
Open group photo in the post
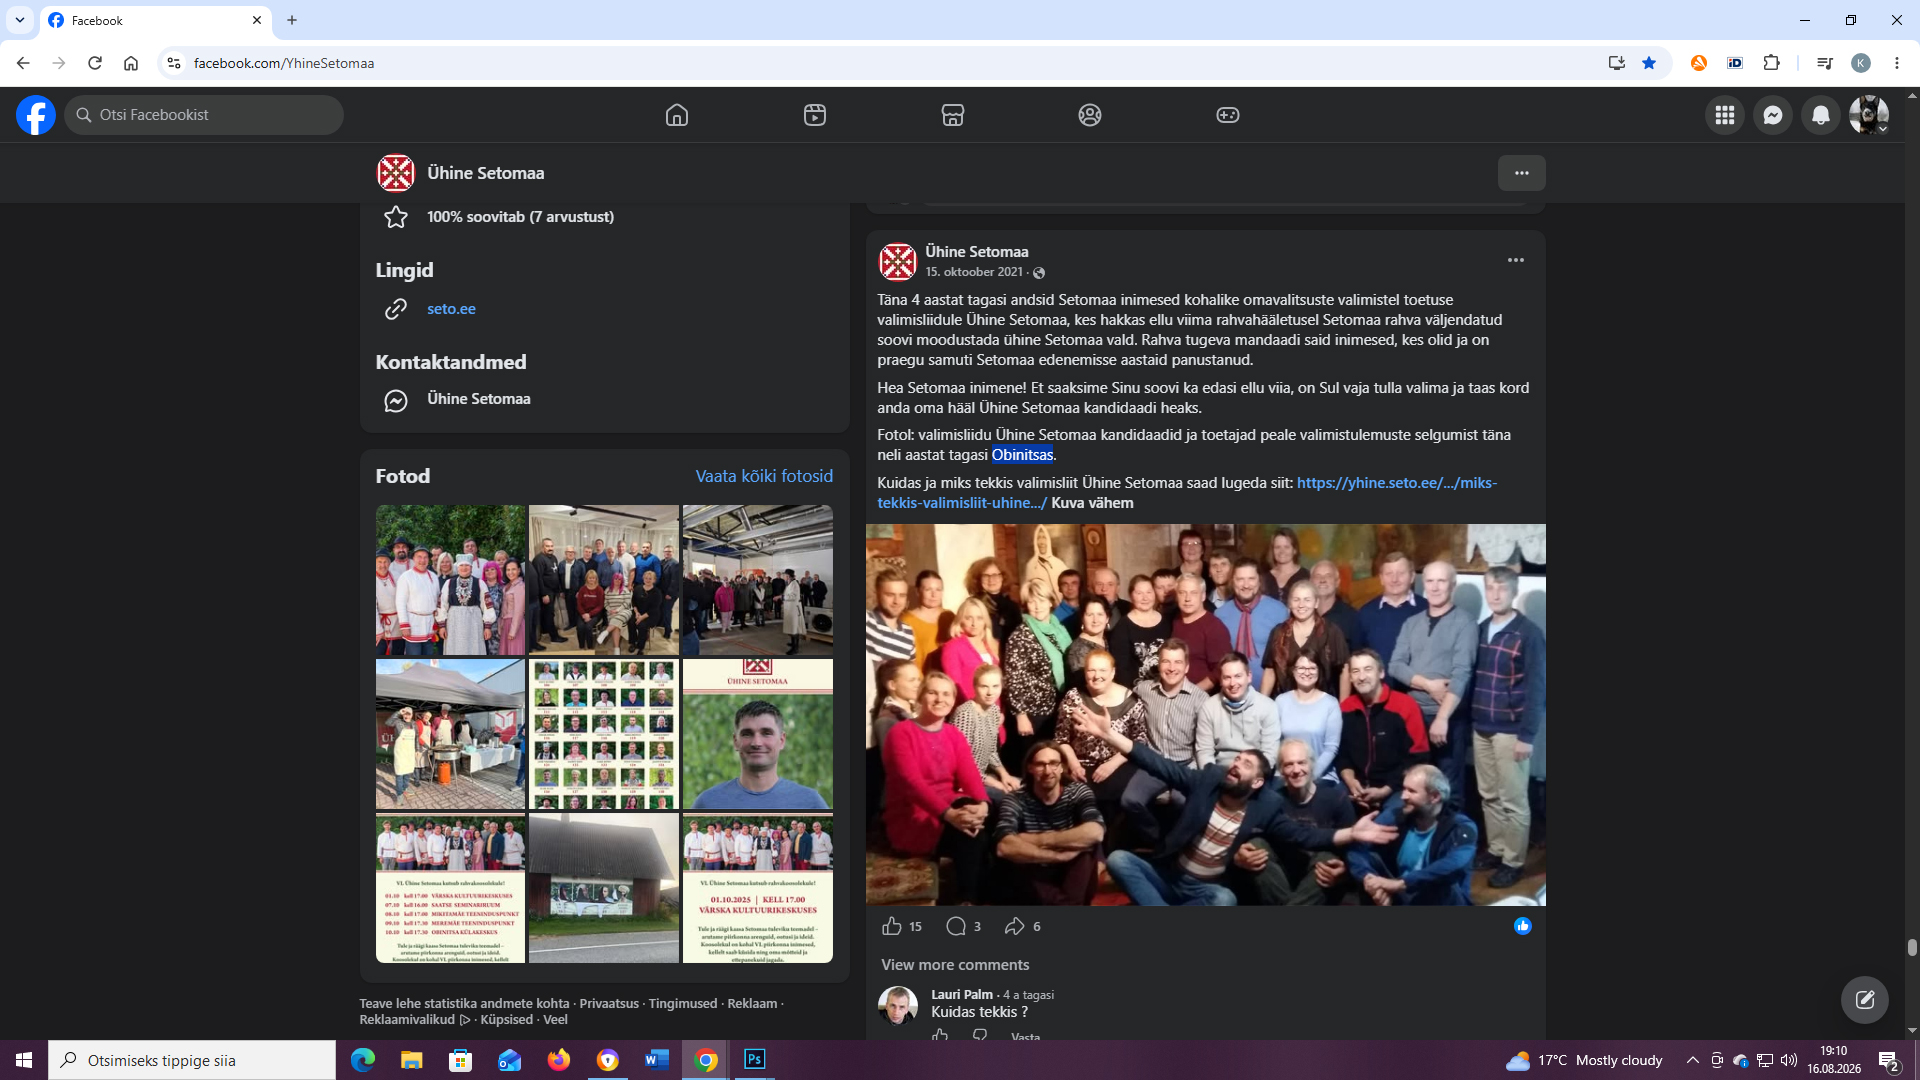(1206, 715)
